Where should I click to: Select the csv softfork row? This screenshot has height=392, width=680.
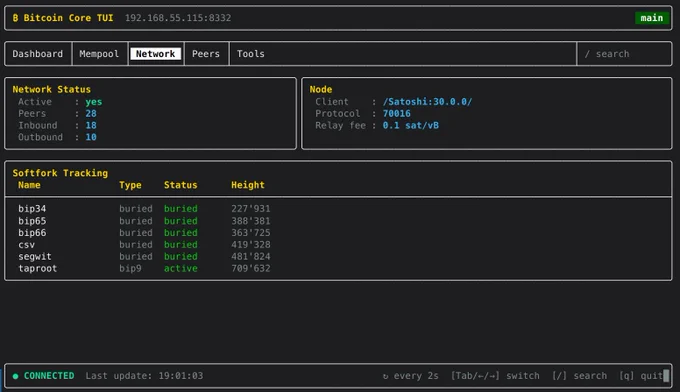pos(338,245)
